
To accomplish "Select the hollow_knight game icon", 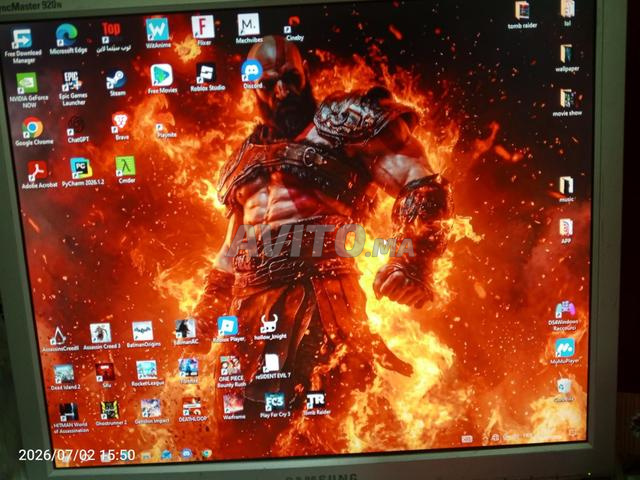I will pyautogui.click(x=269, y=325).
